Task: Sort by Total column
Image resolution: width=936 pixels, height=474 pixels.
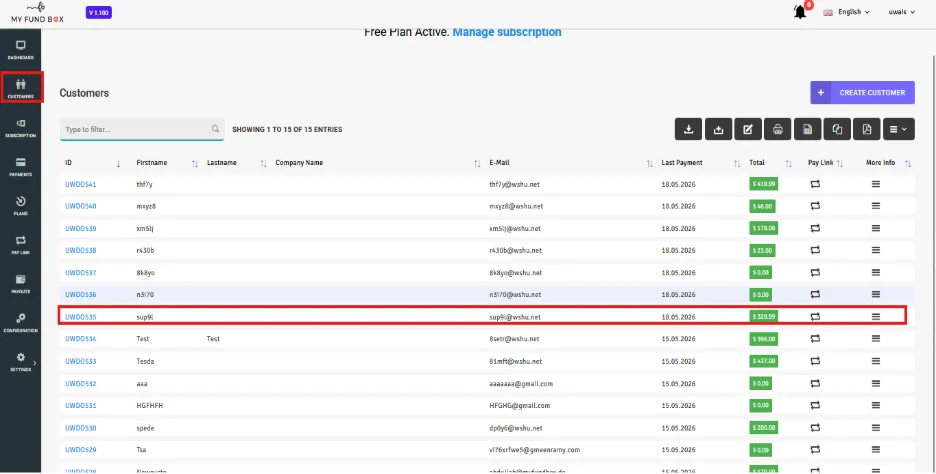Action: tap(789, 163)
